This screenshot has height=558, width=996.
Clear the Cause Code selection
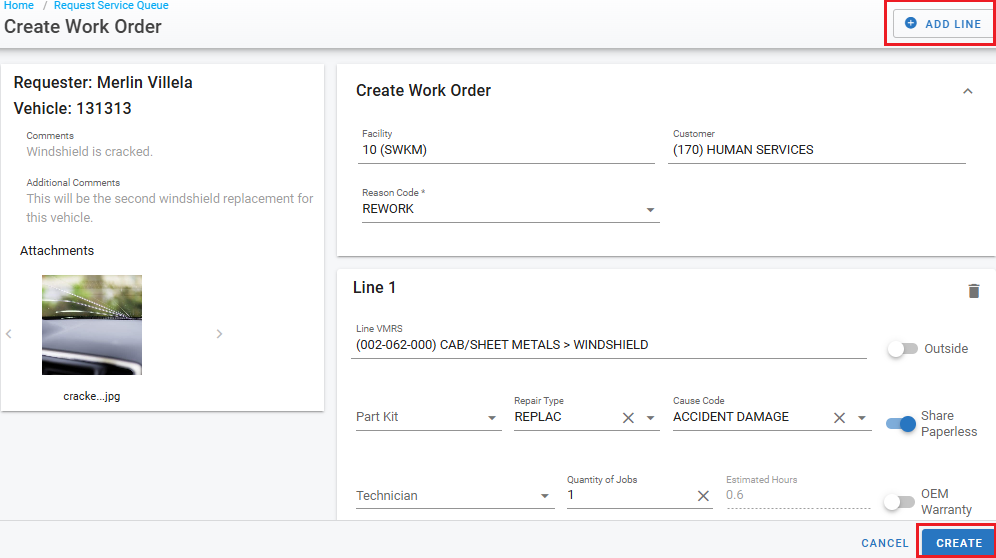click(x=840, y=418)
